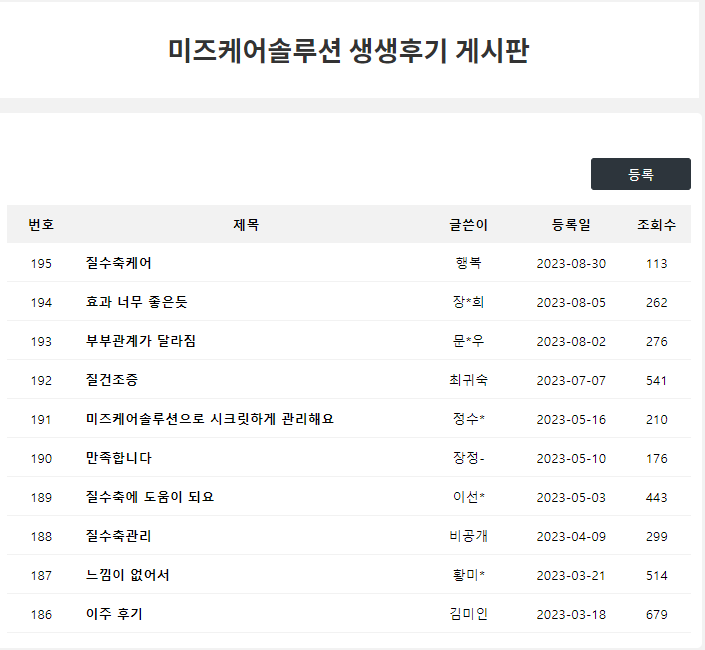Viewport: 705px width, 650px height.
Task: Click author name 최귀숙
Action: point(469,380)
